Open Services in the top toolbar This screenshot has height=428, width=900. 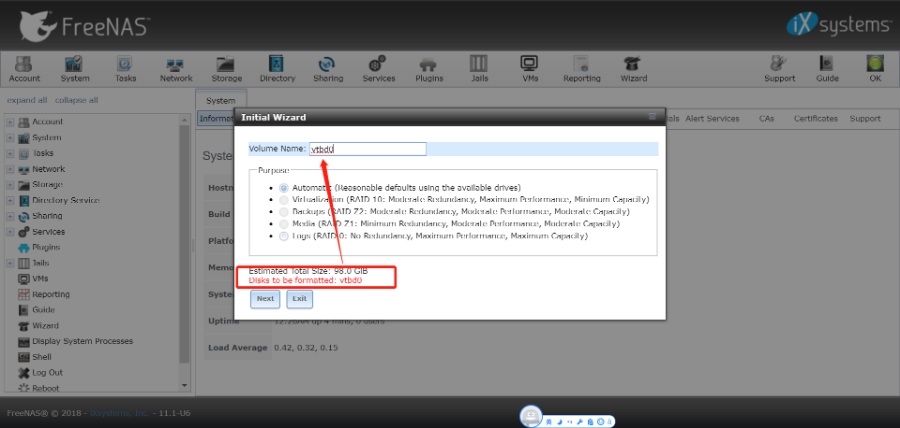(x=378, y=69)
